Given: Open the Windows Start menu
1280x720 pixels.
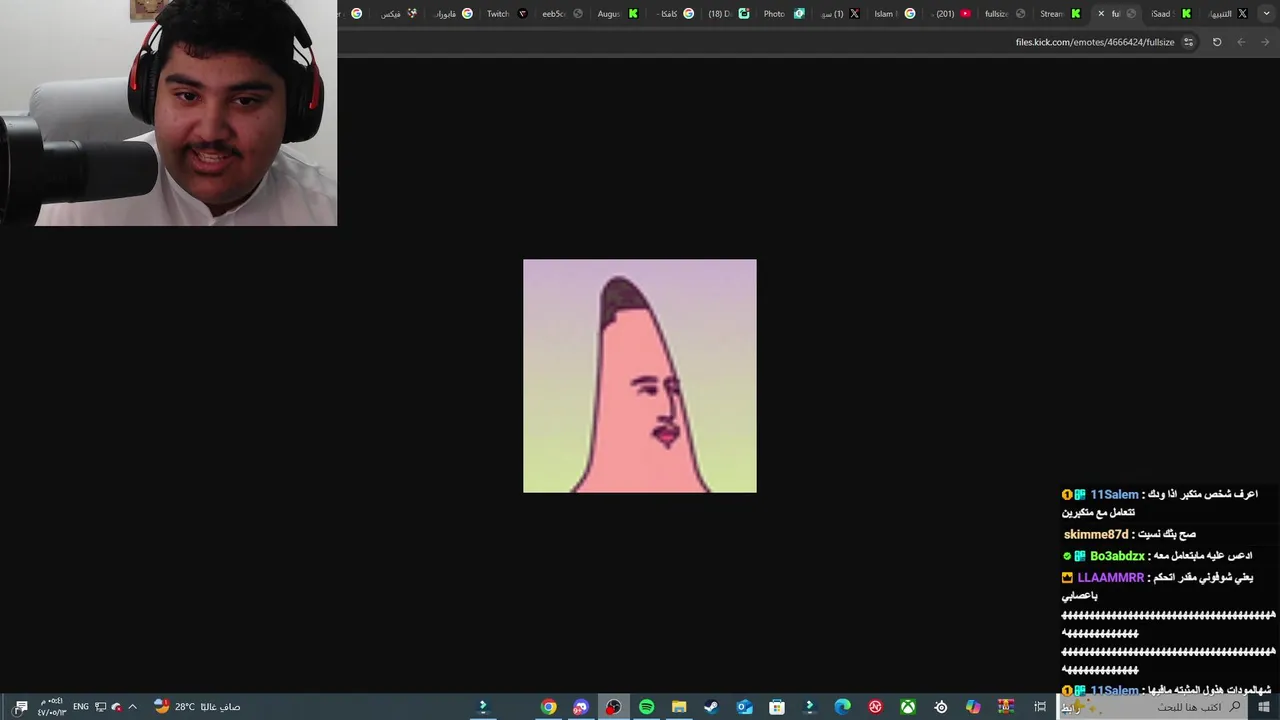Looking at the screenshot, I should coord(1264,707).
